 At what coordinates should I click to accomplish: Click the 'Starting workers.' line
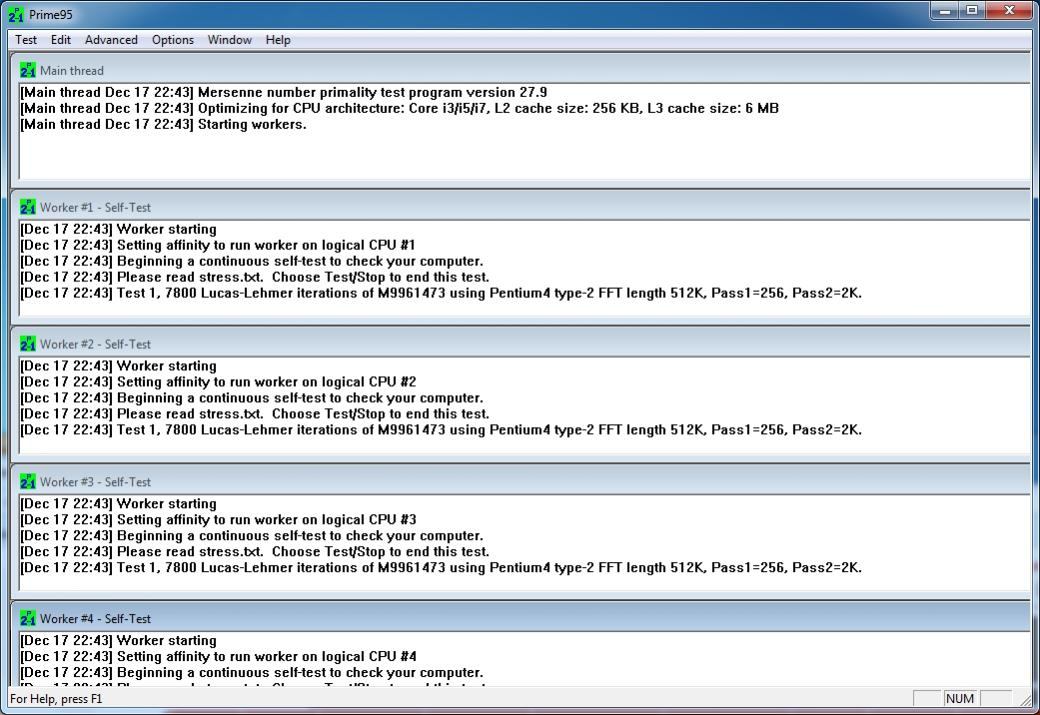pyautogui.click(x=163, y=124)
